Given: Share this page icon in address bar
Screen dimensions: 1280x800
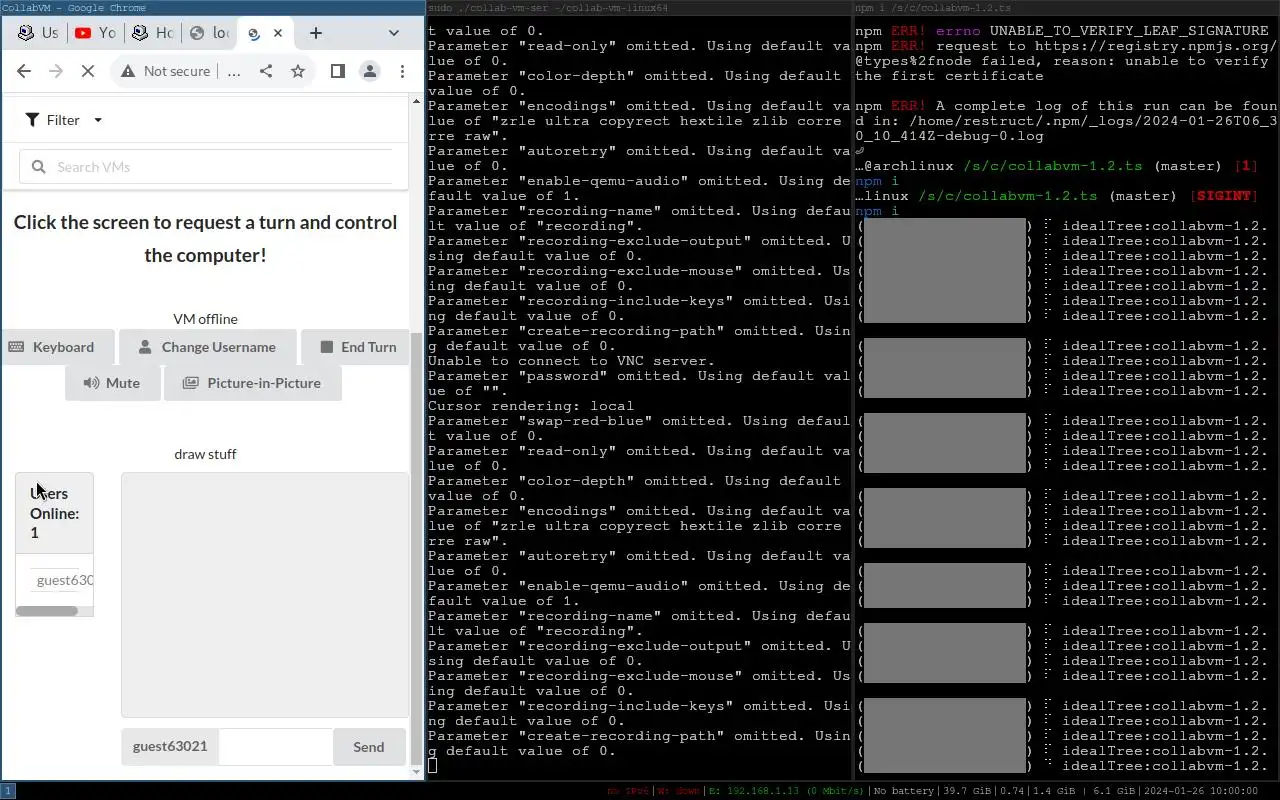Looking at the screenshot, I should [266, 71].
